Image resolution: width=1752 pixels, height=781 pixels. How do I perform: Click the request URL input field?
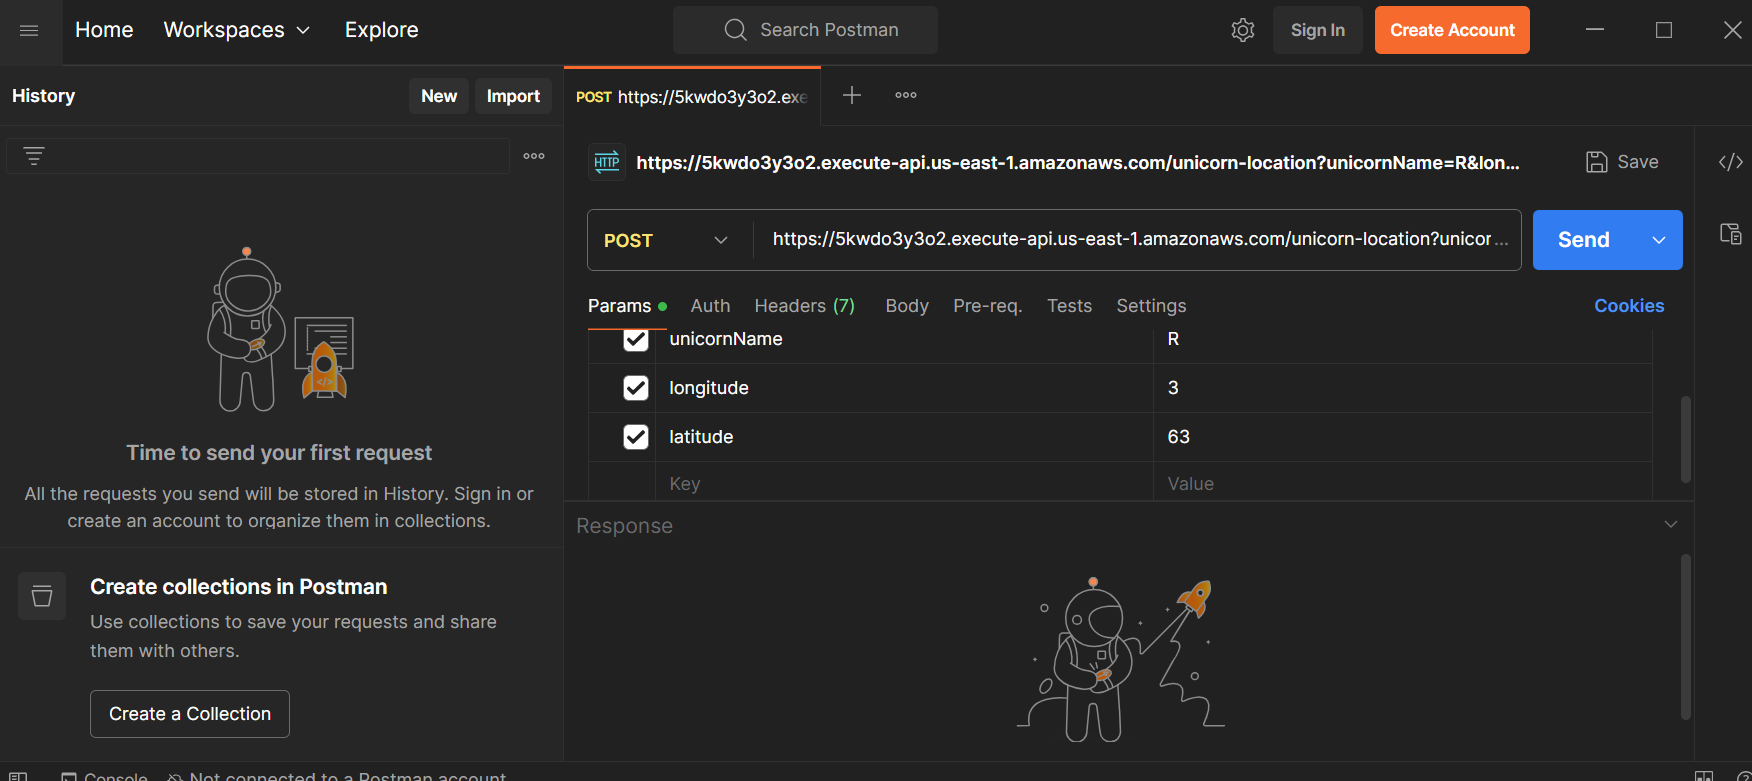pyautogui.click(x=1130, y=240)
